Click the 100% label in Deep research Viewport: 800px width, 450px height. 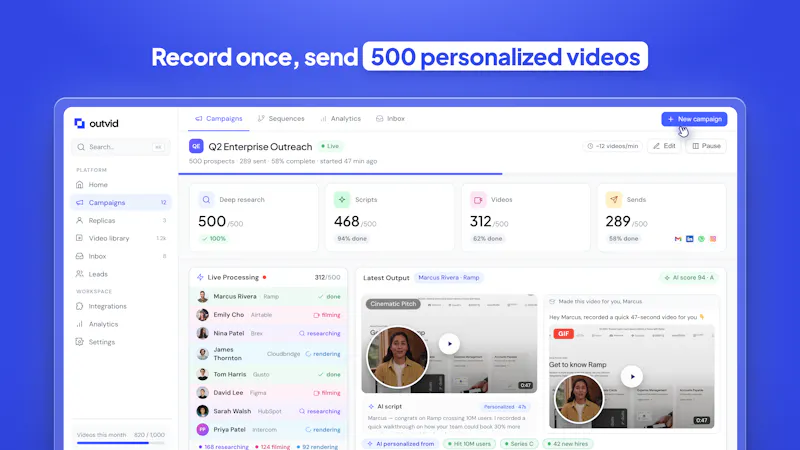[x=214, y=239]
